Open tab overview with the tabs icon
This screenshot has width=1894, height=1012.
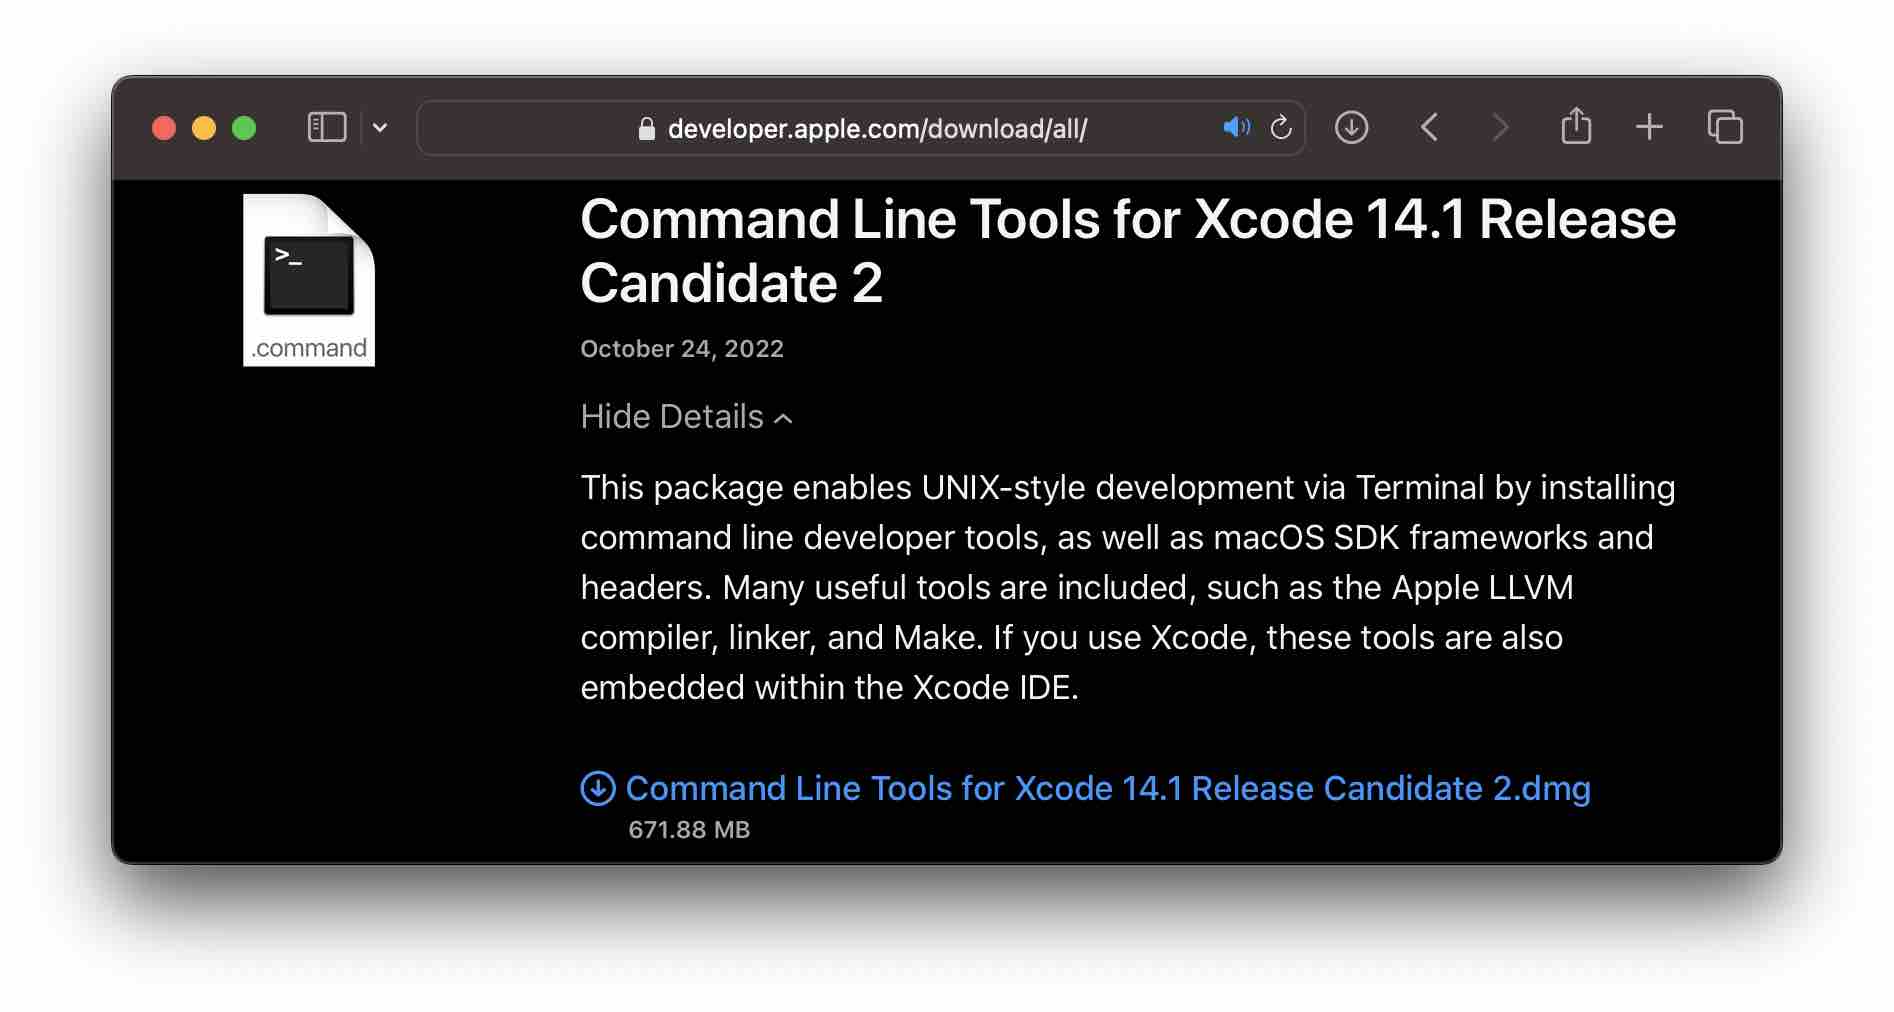pyautogui.click(x=1724, y=127)
